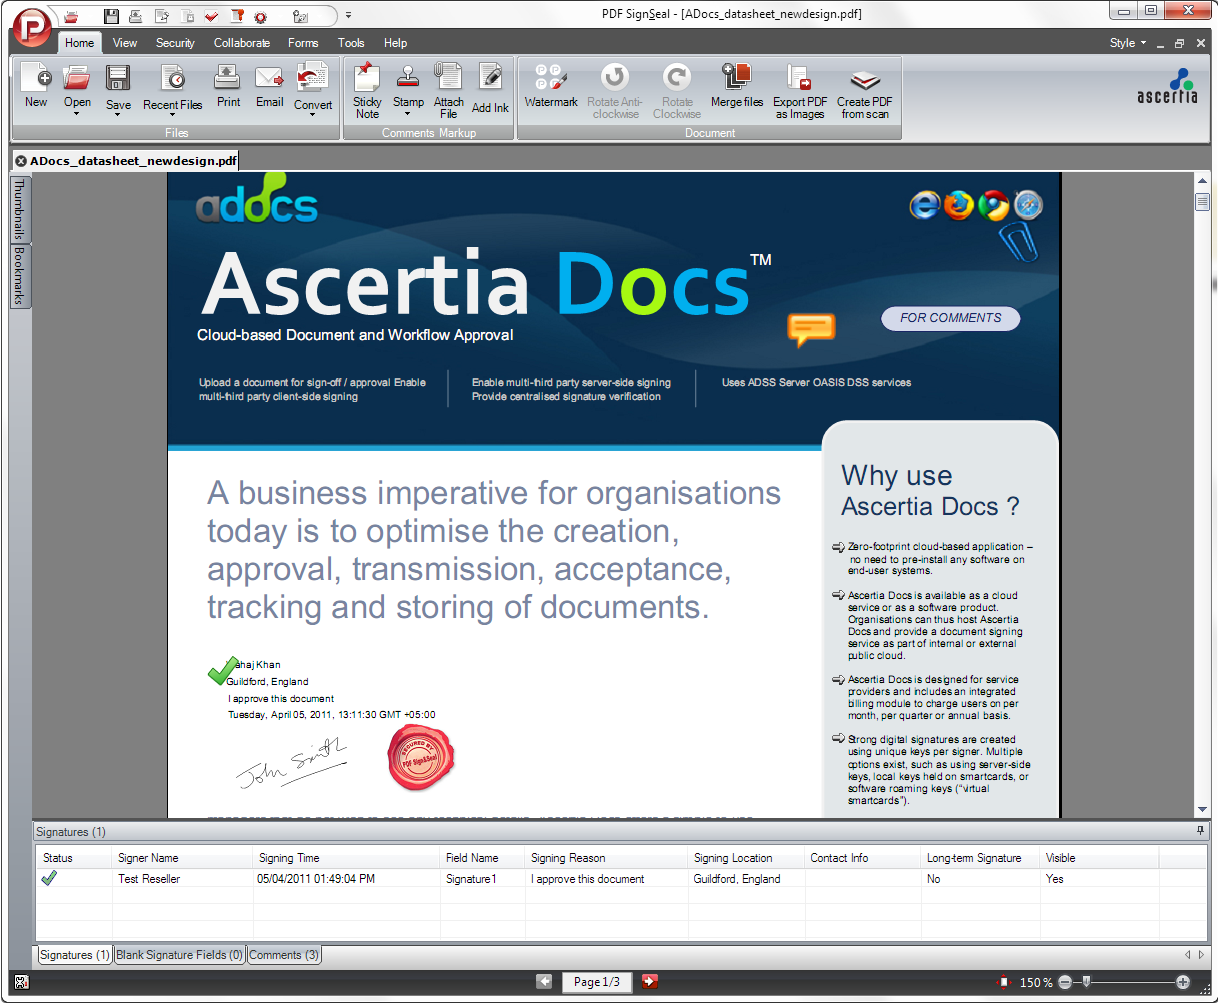Viewport: 1218px width, 1004px height.
Task: Print the document from the ribbon
Action: 229,87
